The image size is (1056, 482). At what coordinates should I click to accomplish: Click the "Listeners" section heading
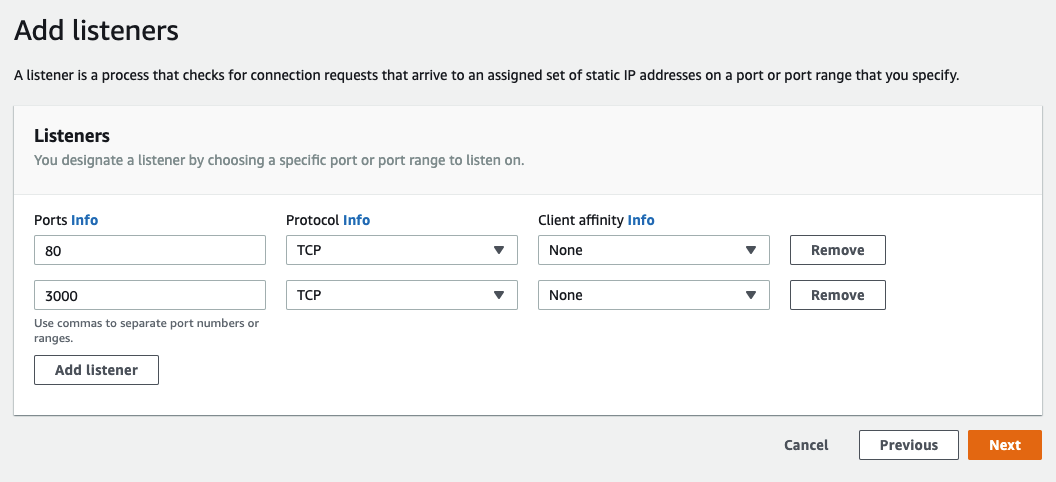point(72,135)
